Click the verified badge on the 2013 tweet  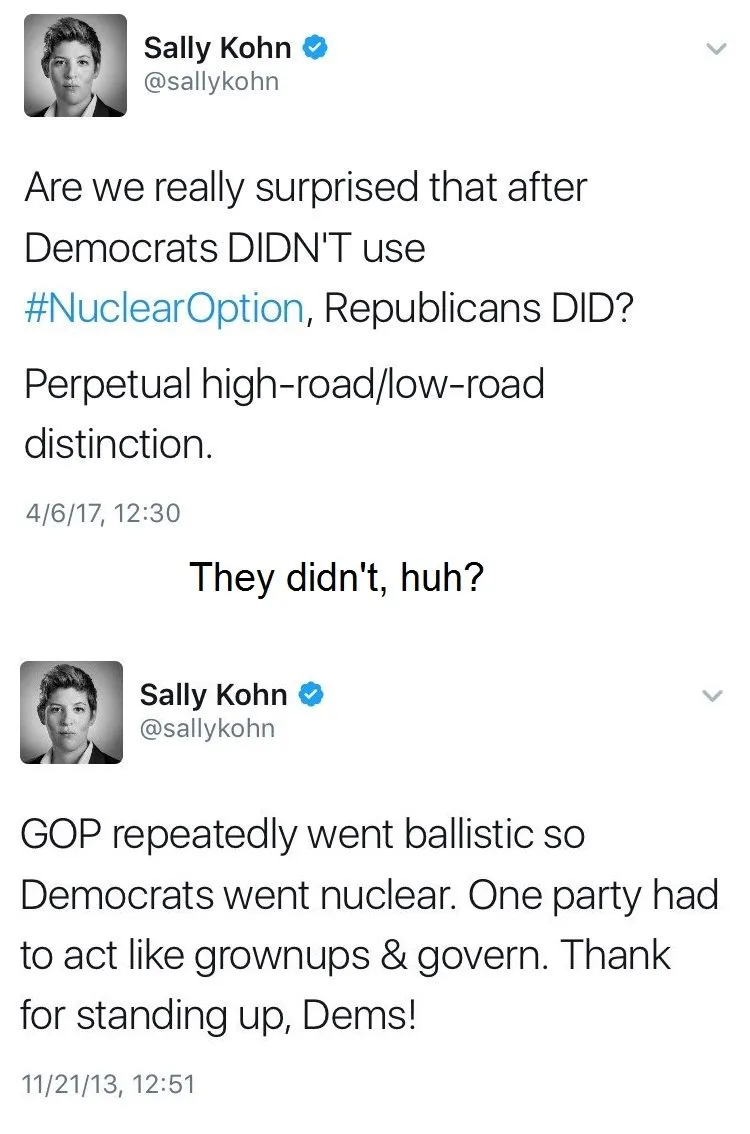[312, 694]
